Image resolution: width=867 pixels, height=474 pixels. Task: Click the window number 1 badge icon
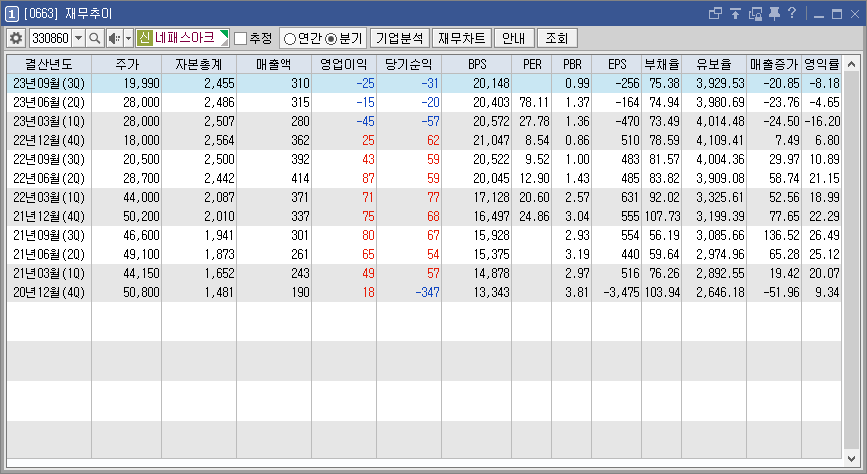12,13
